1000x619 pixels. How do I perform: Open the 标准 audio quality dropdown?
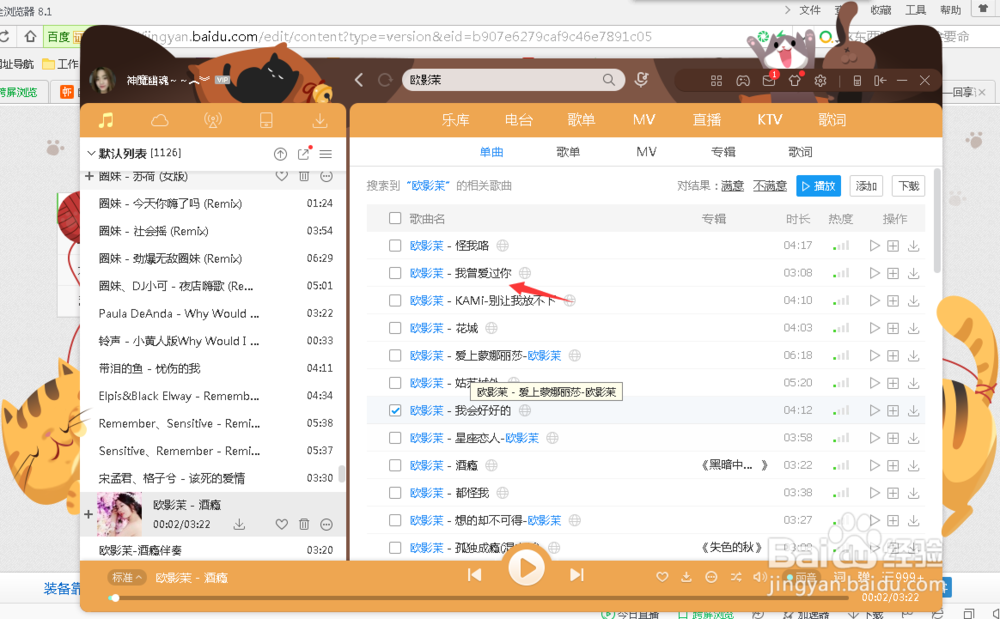pyautogui.click(x=126, y=578)
